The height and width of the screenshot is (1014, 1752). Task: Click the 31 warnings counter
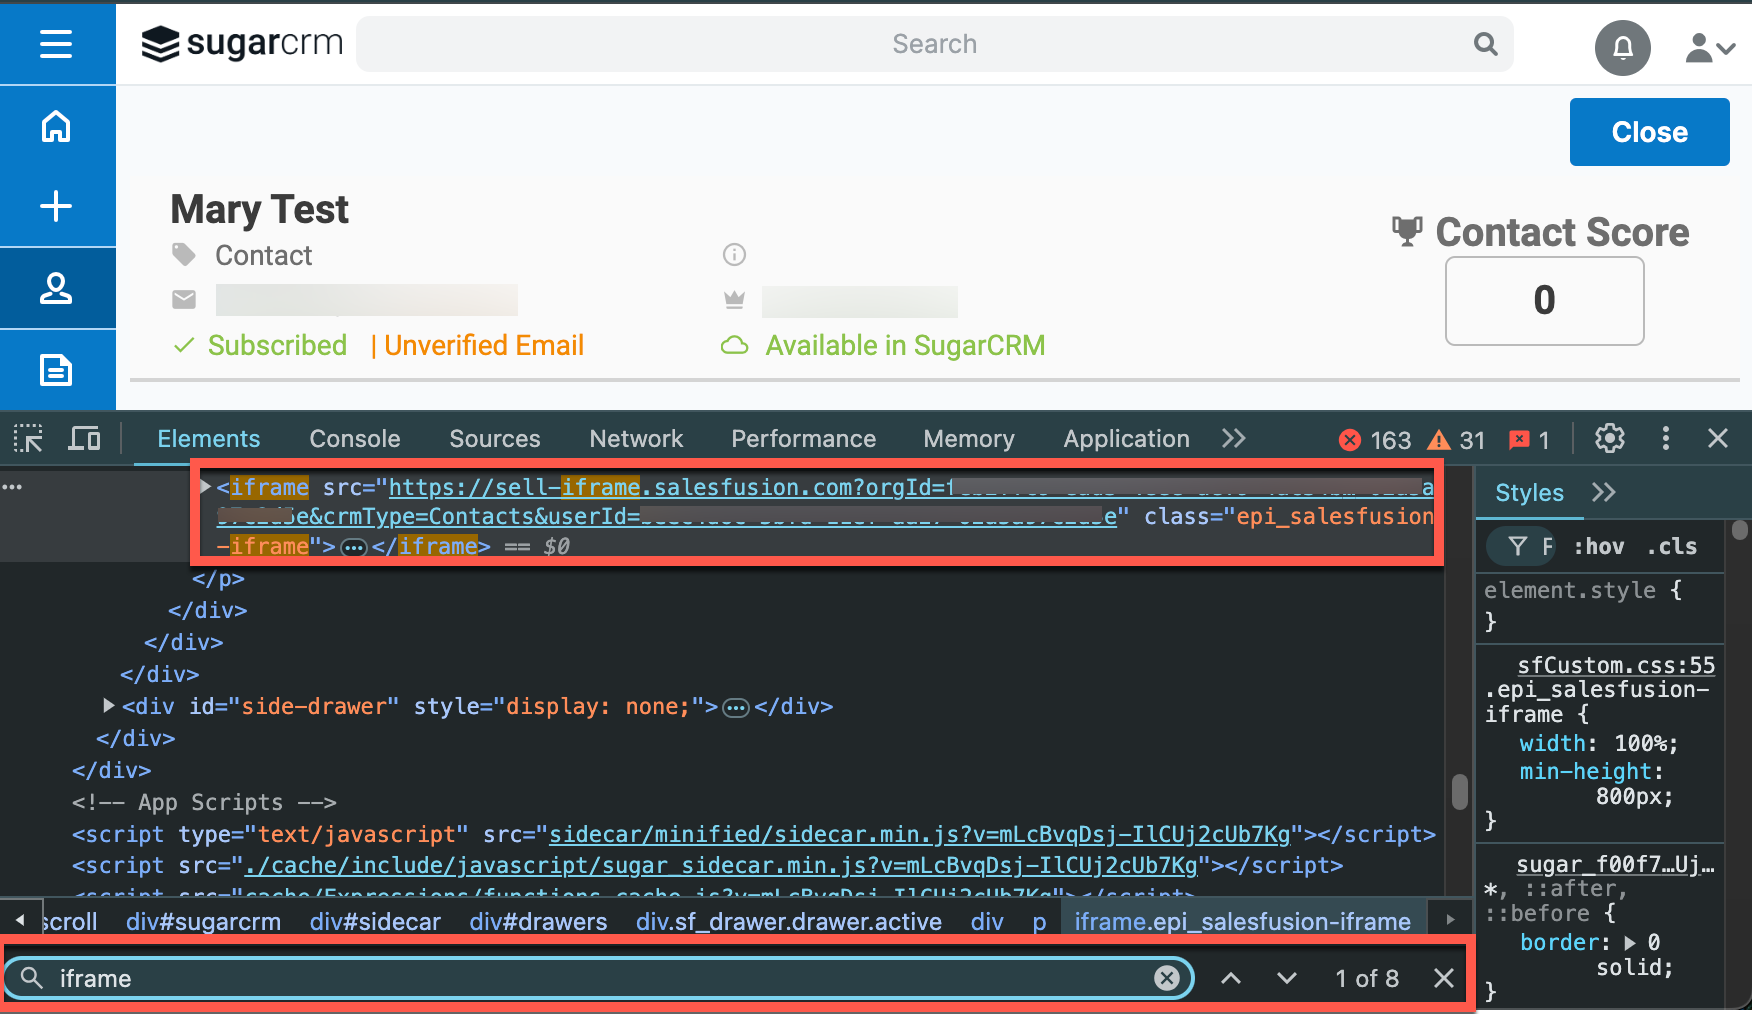pos(1456,440)
